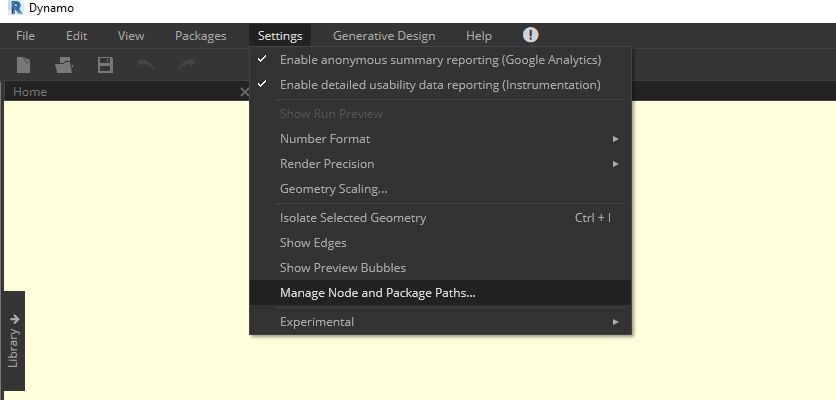Open Geometry Scaling settings
Screen dimensions: 836x400
[x=333, y=189]
